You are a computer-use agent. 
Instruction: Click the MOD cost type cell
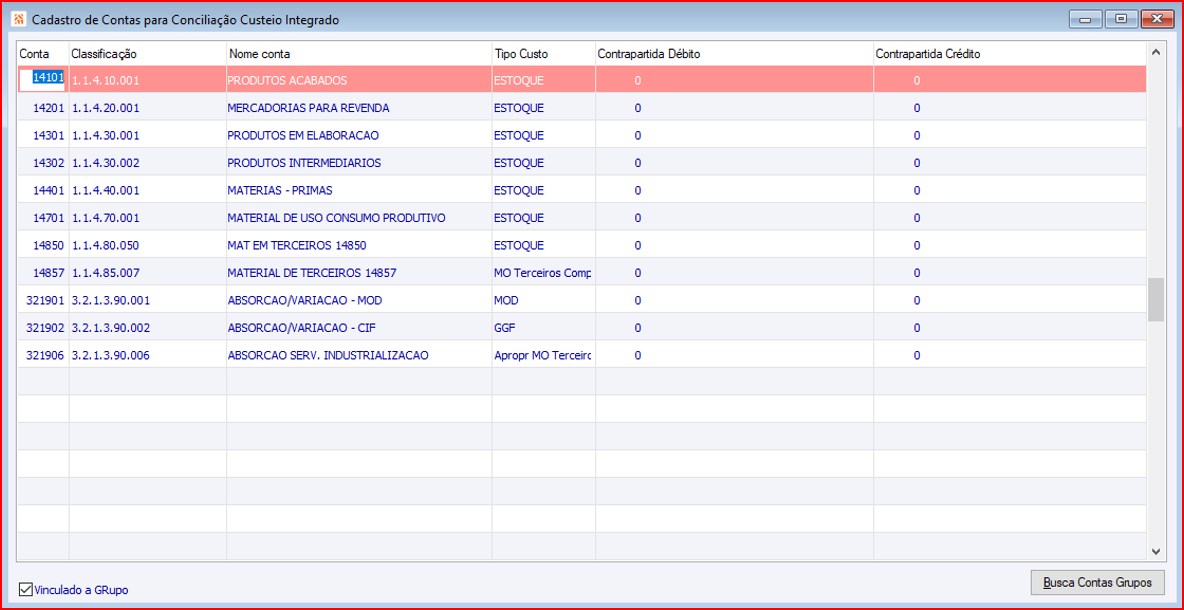click(x=544, y=300)
